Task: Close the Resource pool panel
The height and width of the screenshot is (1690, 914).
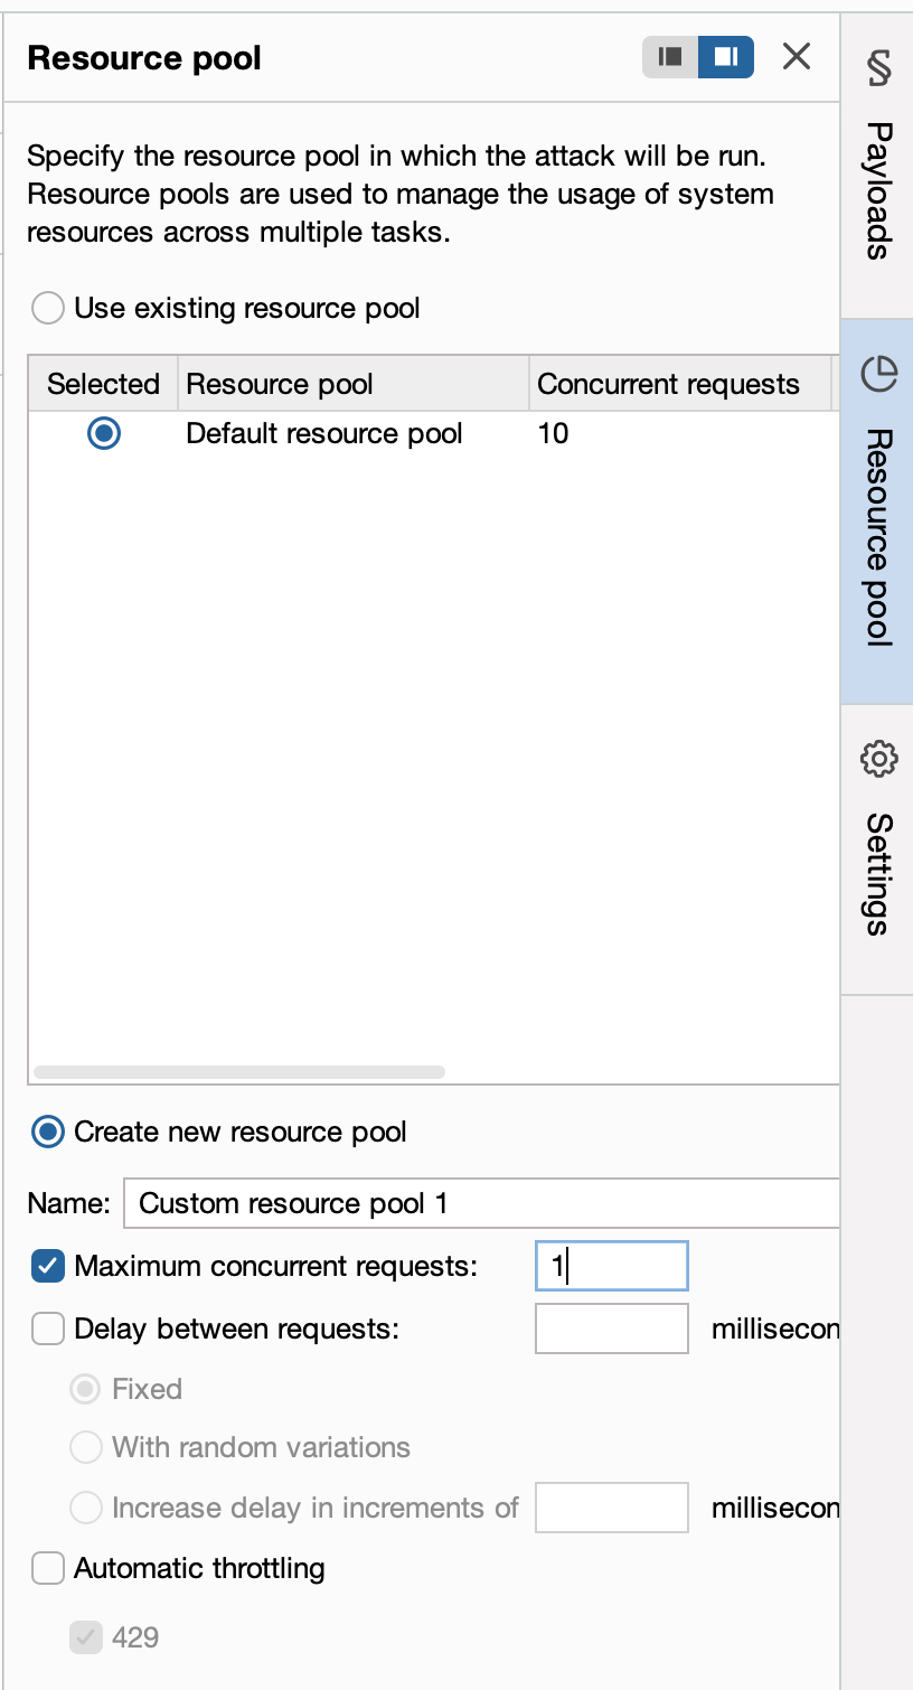Action: pyautogui.click(x=796, y=57)
